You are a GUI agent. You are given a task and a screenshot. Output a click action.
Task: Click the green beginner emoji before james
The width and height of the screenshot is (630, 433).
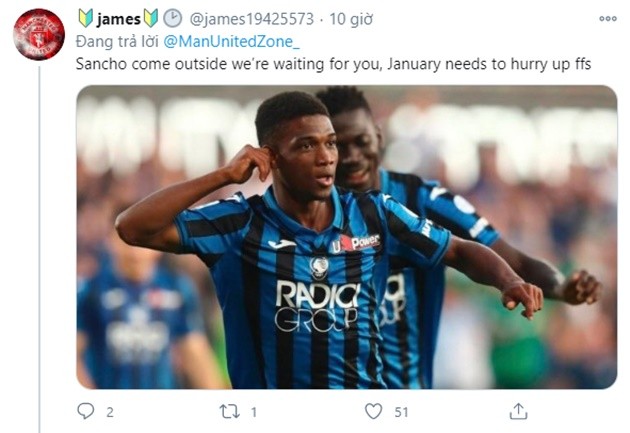[x=86, y=18]
